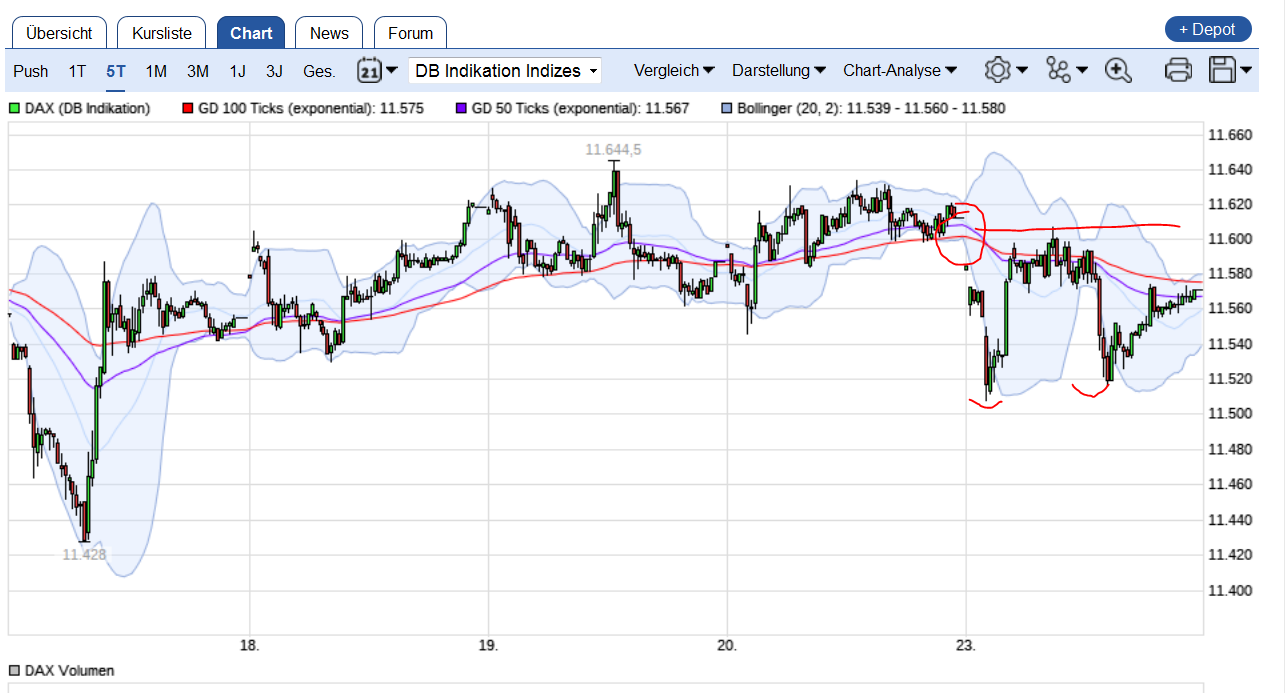Screen dimensions: 1285x693
Task: Select the 1M timeframe
Action: pos(156,71)
